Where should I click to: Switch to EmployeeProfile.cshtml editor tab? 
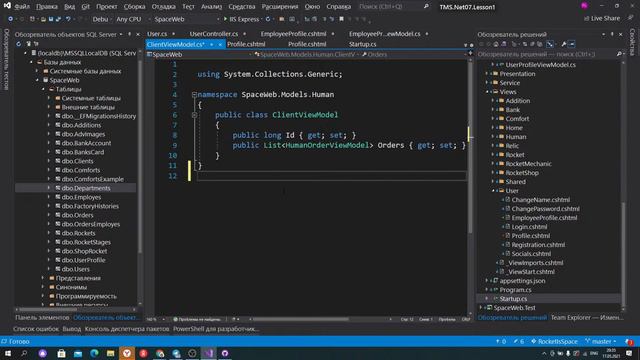coord(293,34)
